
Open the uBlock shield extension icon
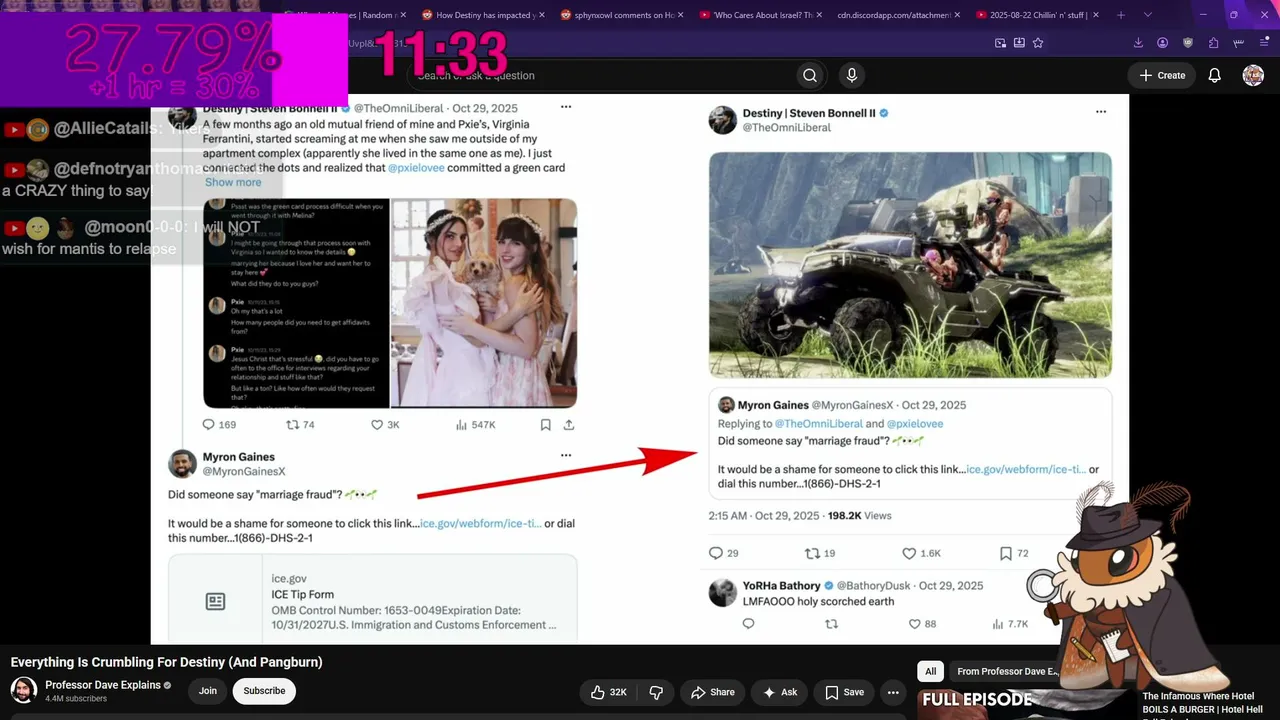tap(1188, 43)
